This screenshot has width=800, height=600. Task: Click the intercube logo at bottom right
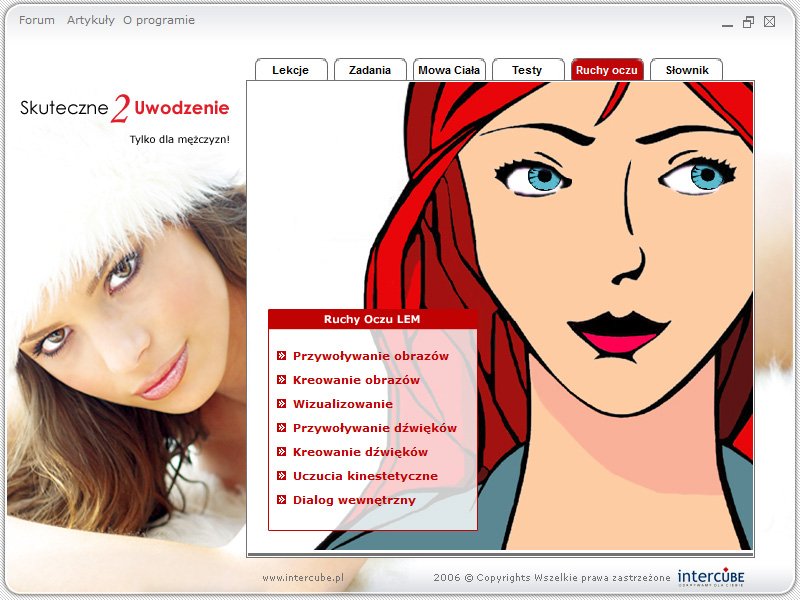coord(710,577)
